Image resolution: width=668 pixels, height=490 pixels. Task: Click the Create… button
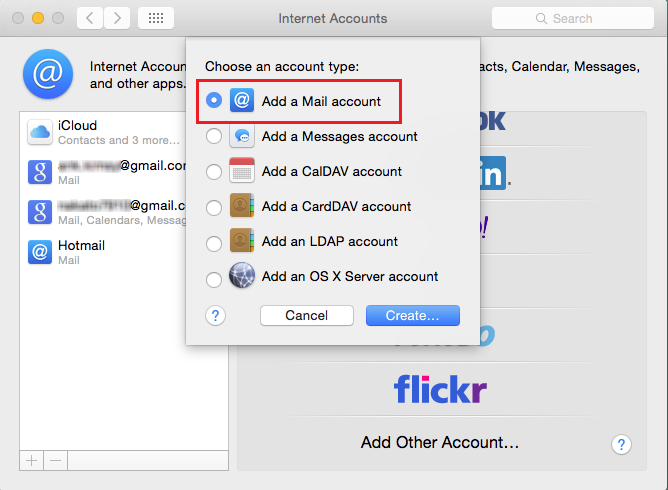click(413, 315)
